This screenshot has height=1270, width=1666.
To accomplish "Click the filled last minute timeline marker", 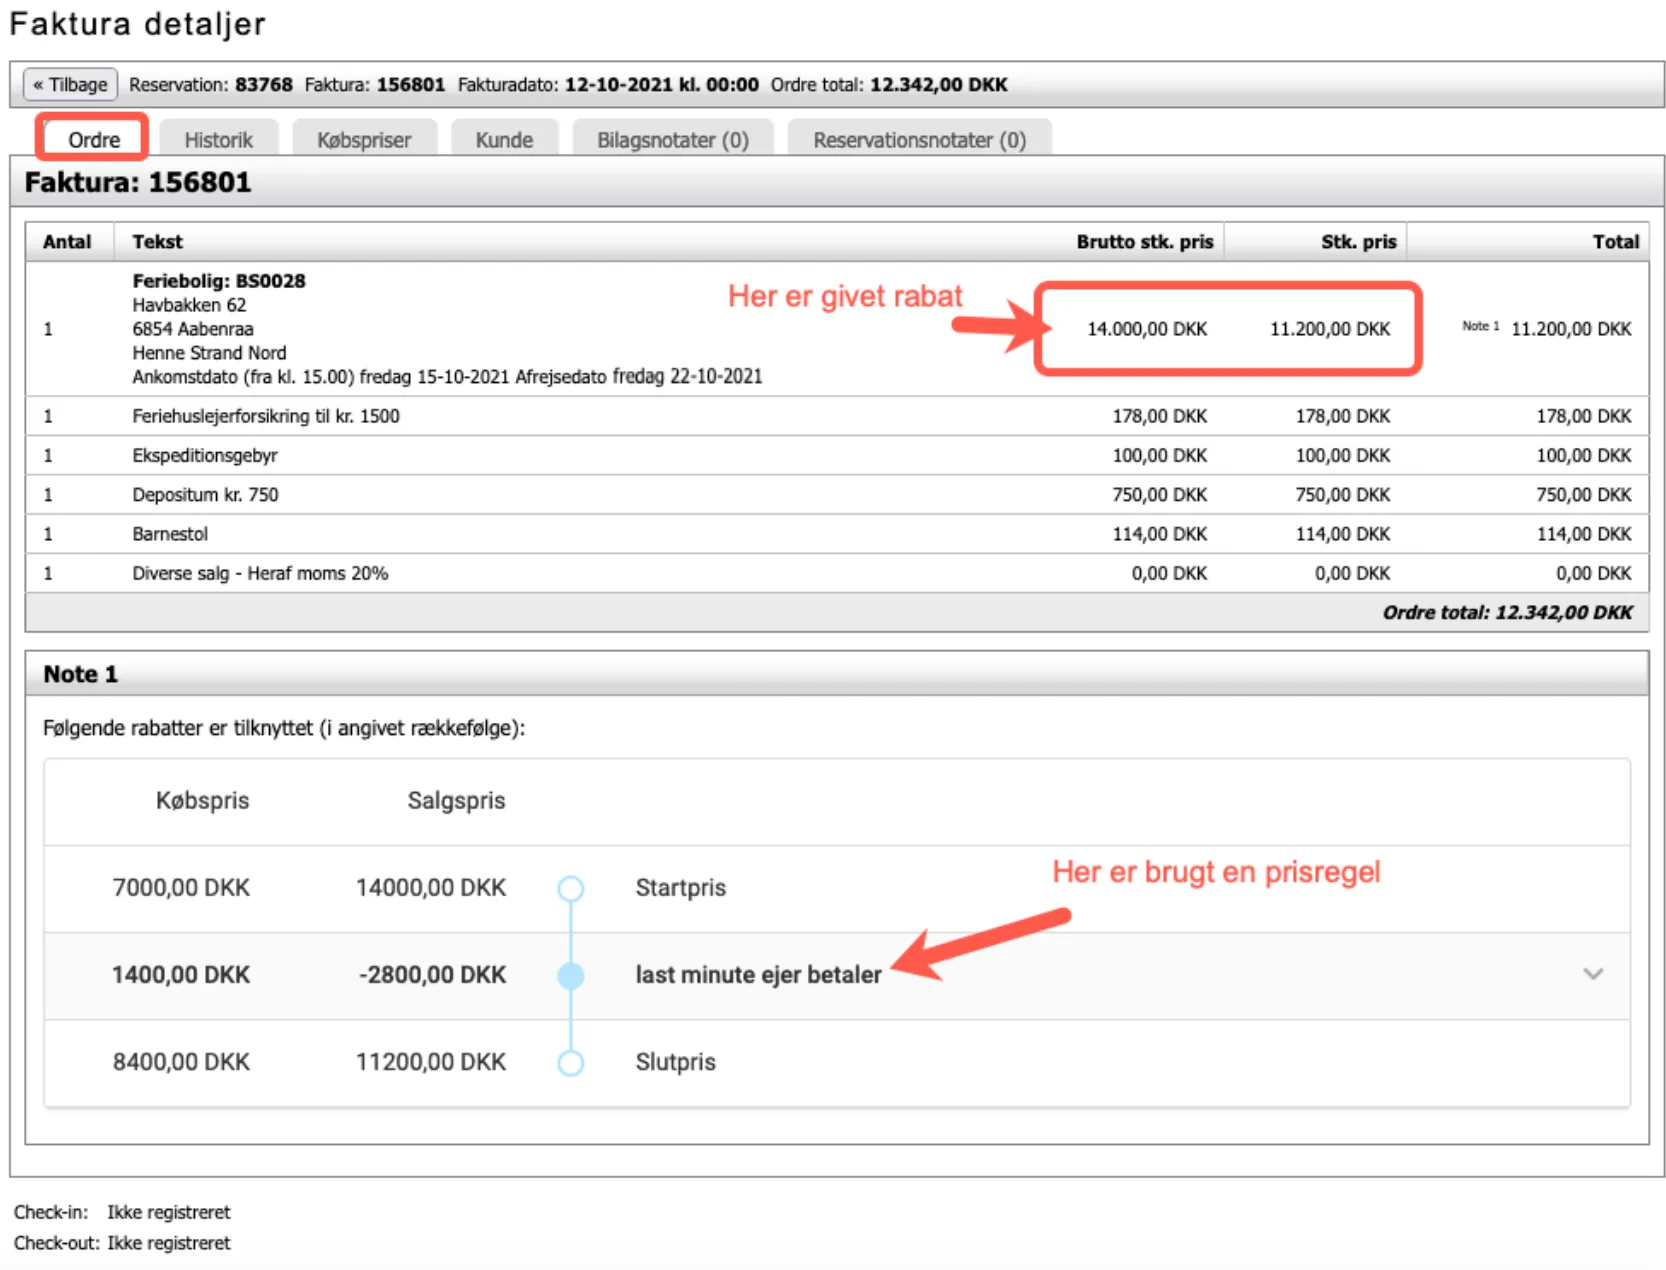I will click(571, 975).
